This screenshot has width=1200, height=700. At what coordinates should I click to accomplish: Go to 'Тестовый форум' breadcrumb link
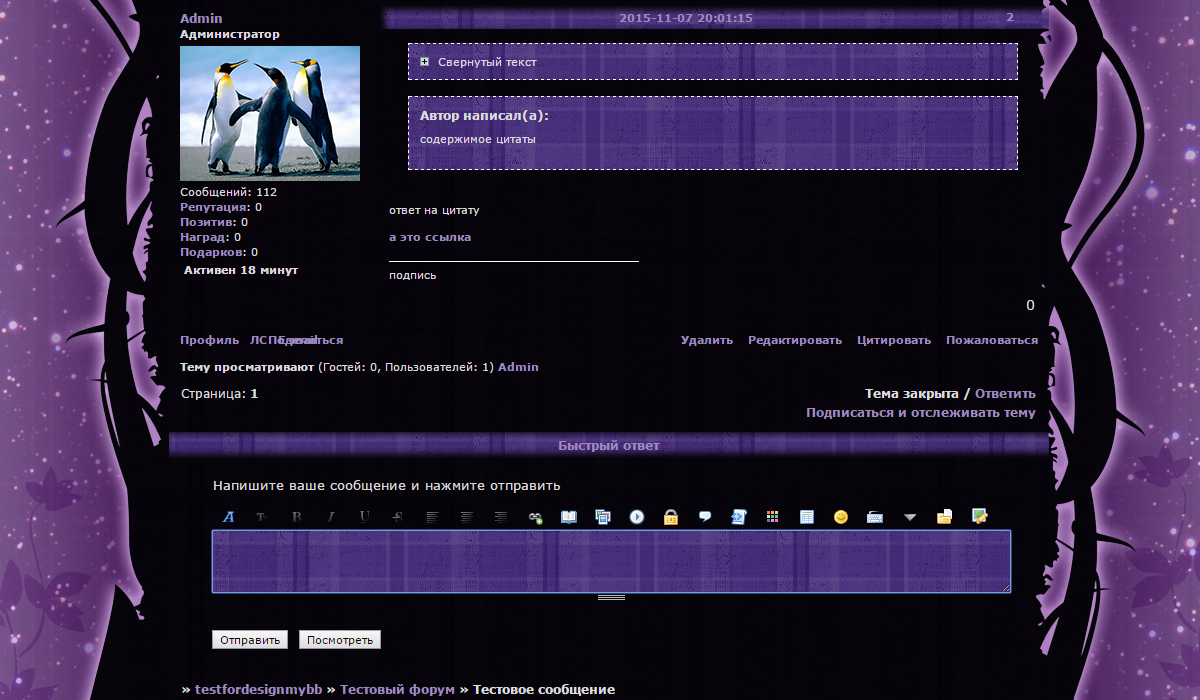point(397,690)
